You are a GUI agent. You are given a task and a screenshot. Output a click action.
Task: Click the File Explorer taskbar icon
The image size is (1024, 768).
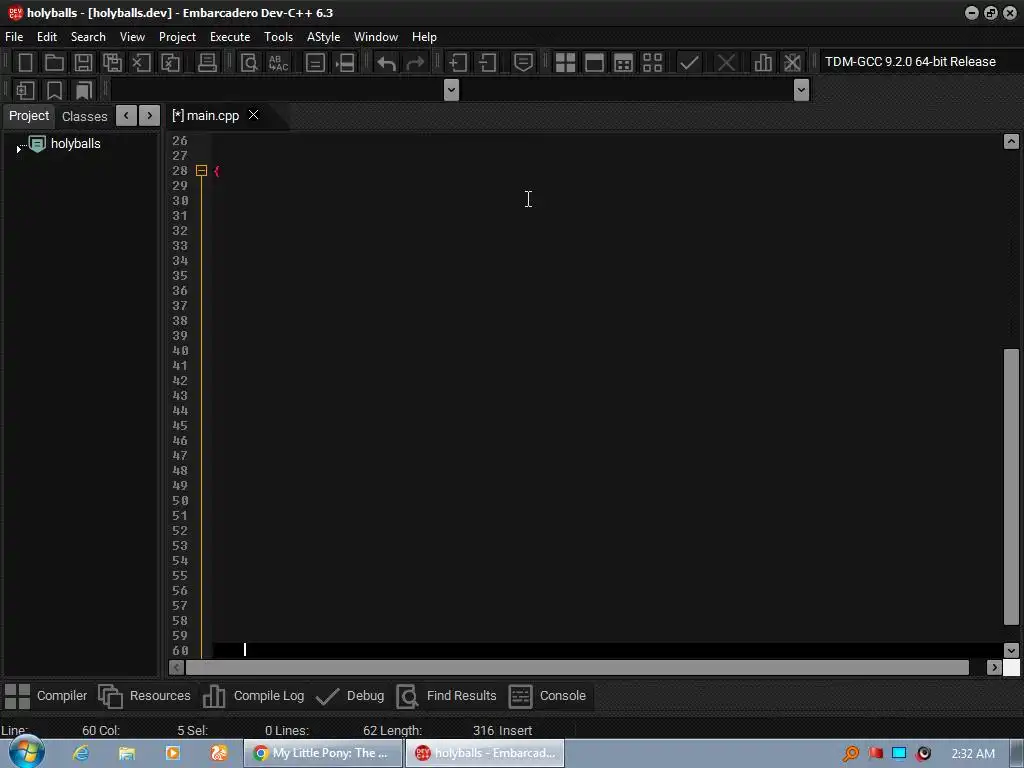pyautogui.click(x=127, y=753)
